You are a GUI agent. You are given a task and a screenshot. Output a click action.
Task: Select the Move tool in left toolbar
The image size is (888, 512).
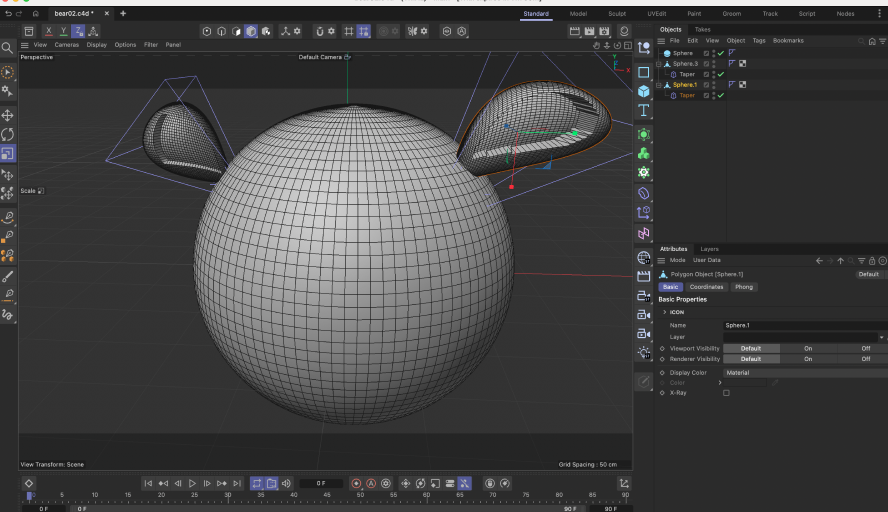tap(8, 115)
